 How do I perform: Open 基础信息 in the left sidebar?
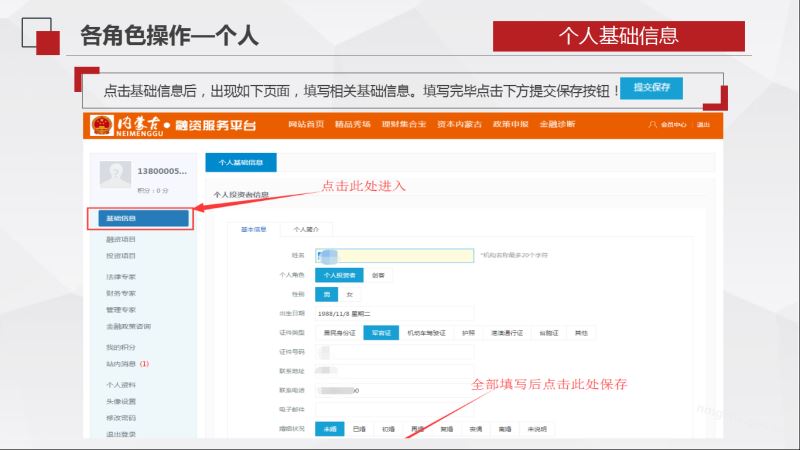click(x=138, y=218)
